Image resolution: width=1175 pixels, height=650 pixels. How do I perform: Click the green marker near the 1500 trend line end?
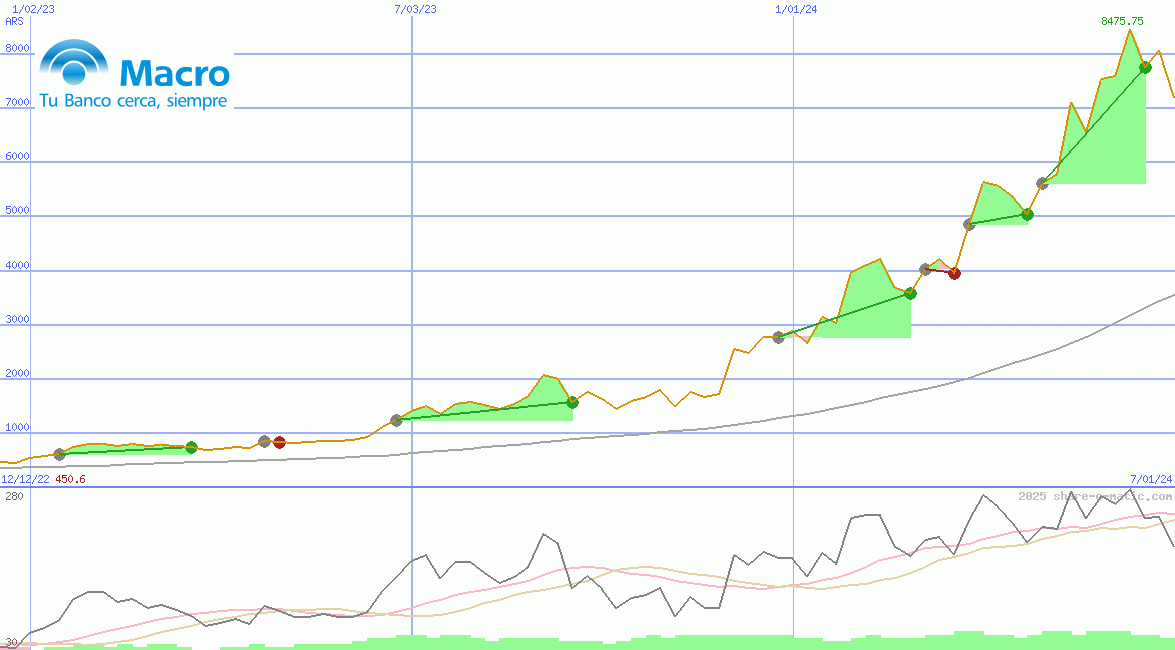tap(572, 403)
